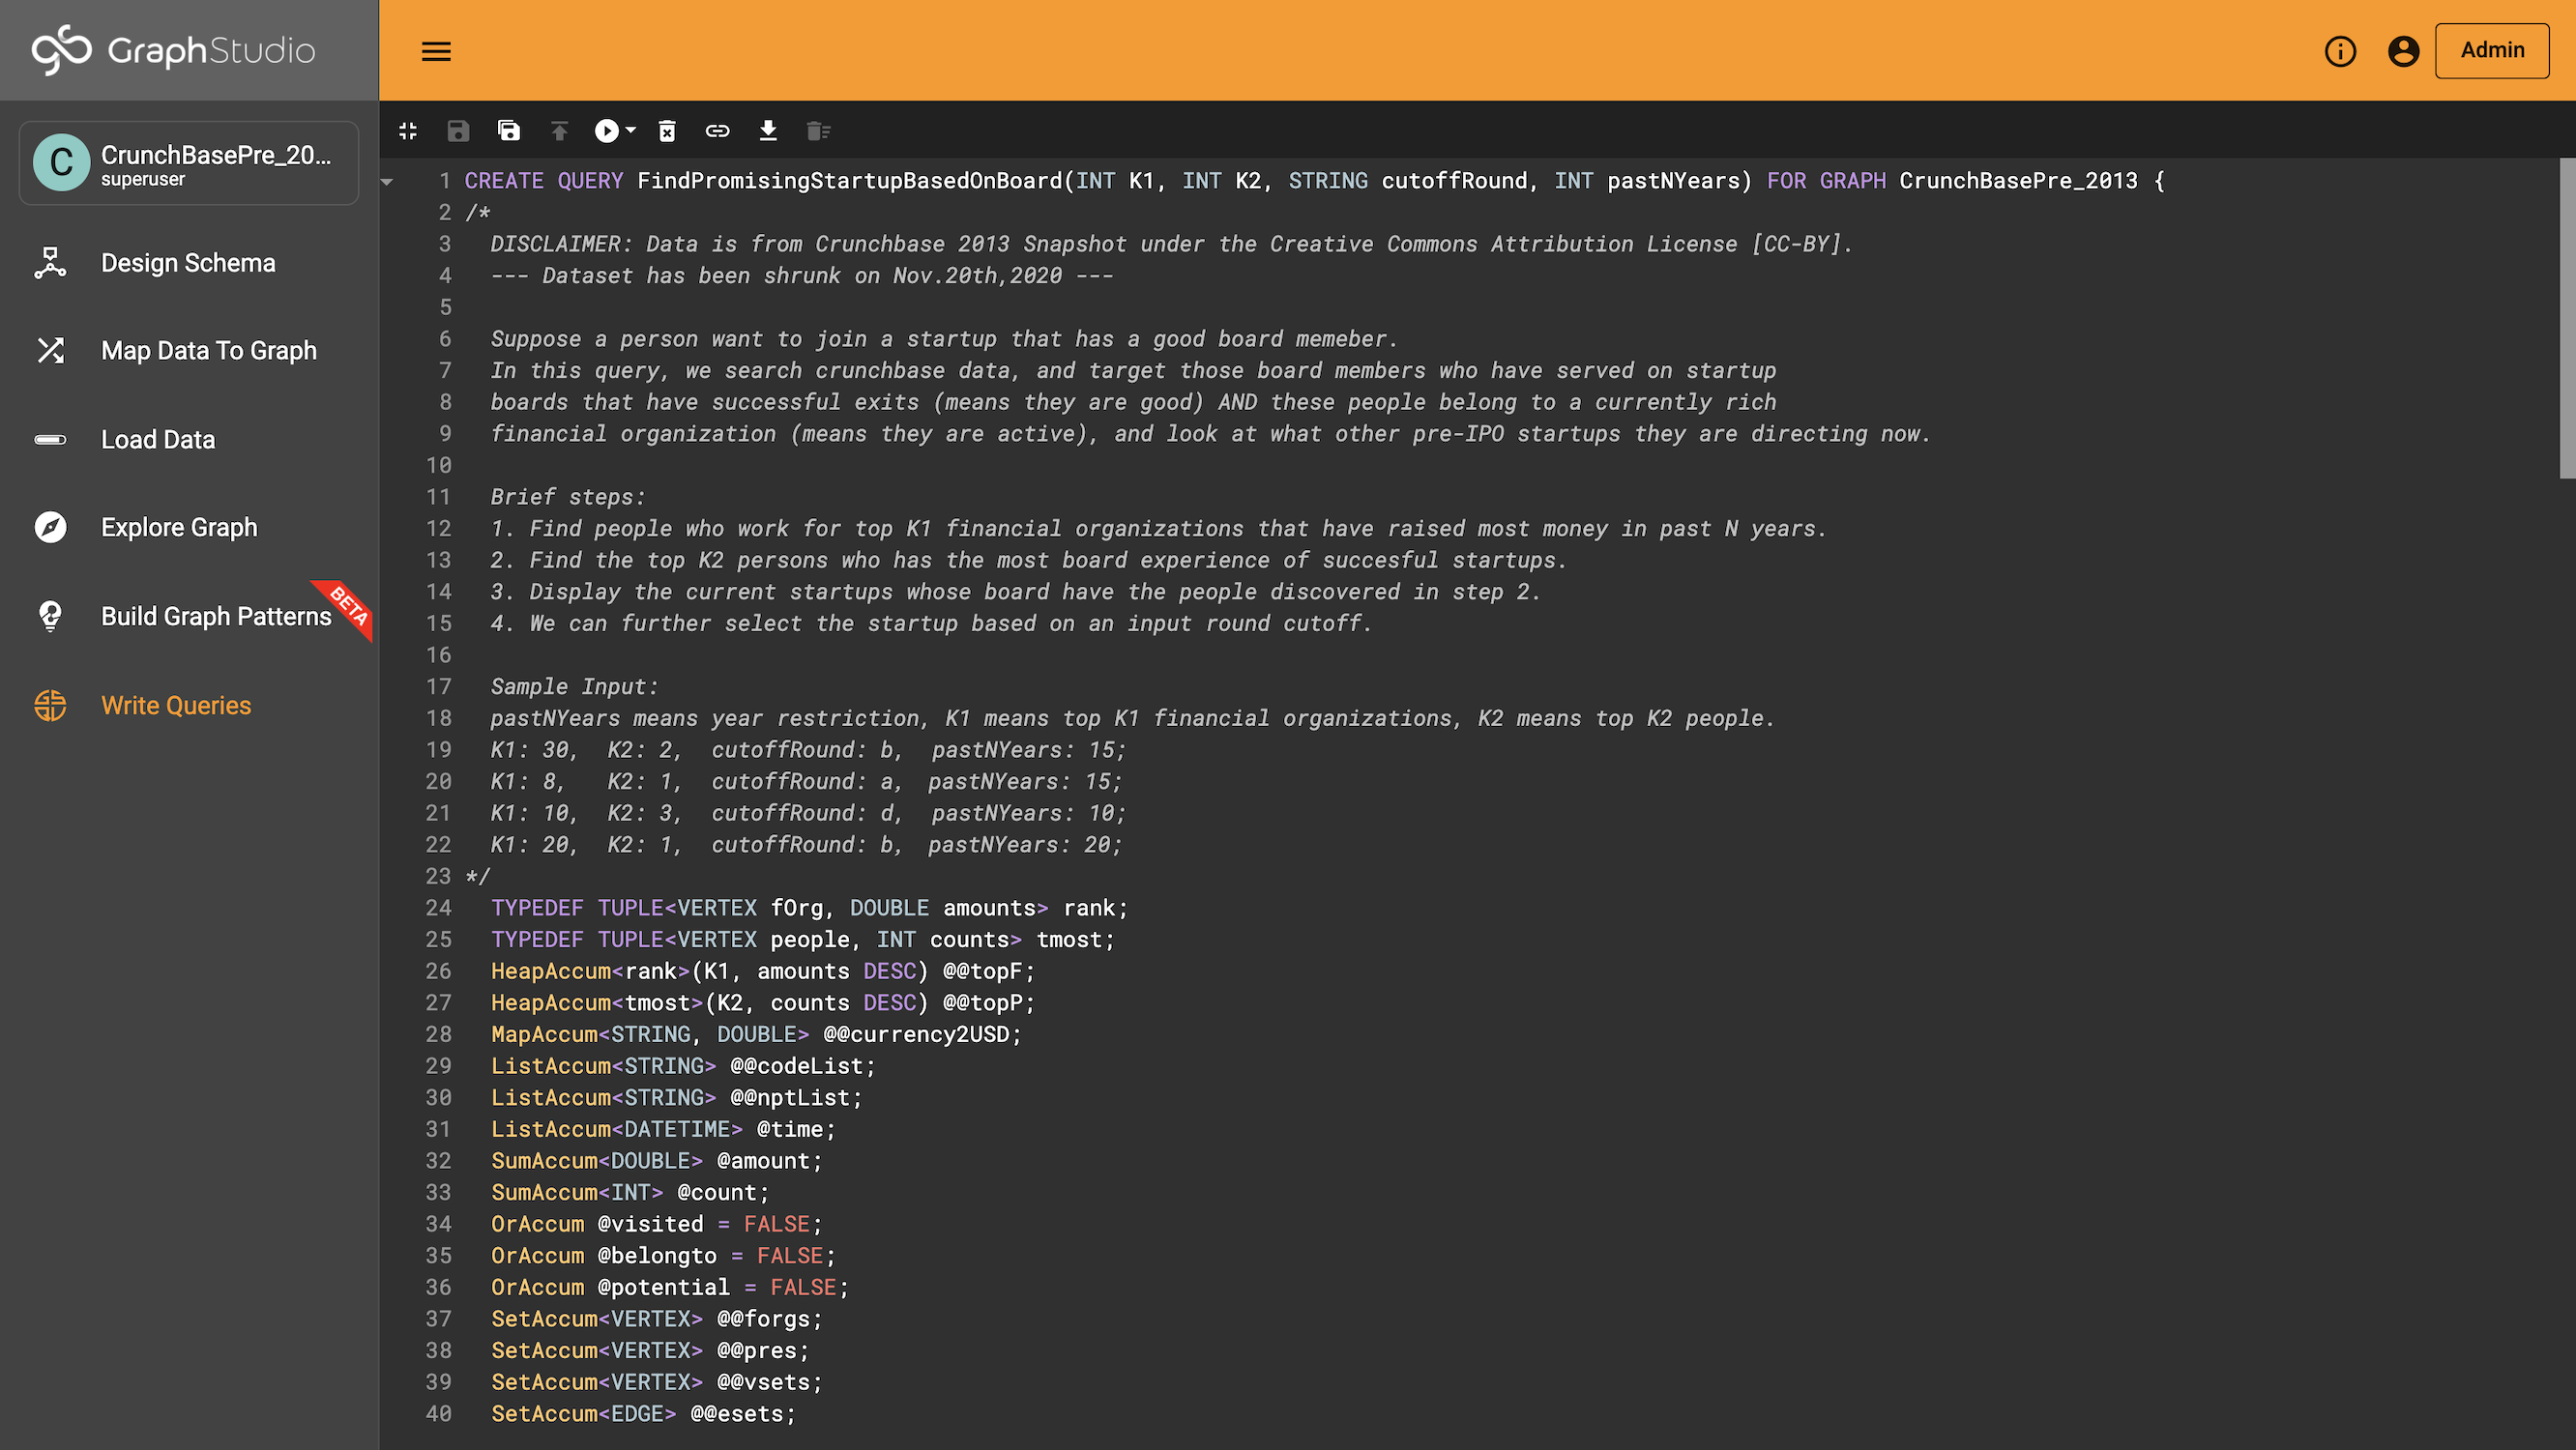This screenshot has height=1450, width=2576.
Task: Go to Design Schema page
Action: pyautogui.click(x=188, y=263)
